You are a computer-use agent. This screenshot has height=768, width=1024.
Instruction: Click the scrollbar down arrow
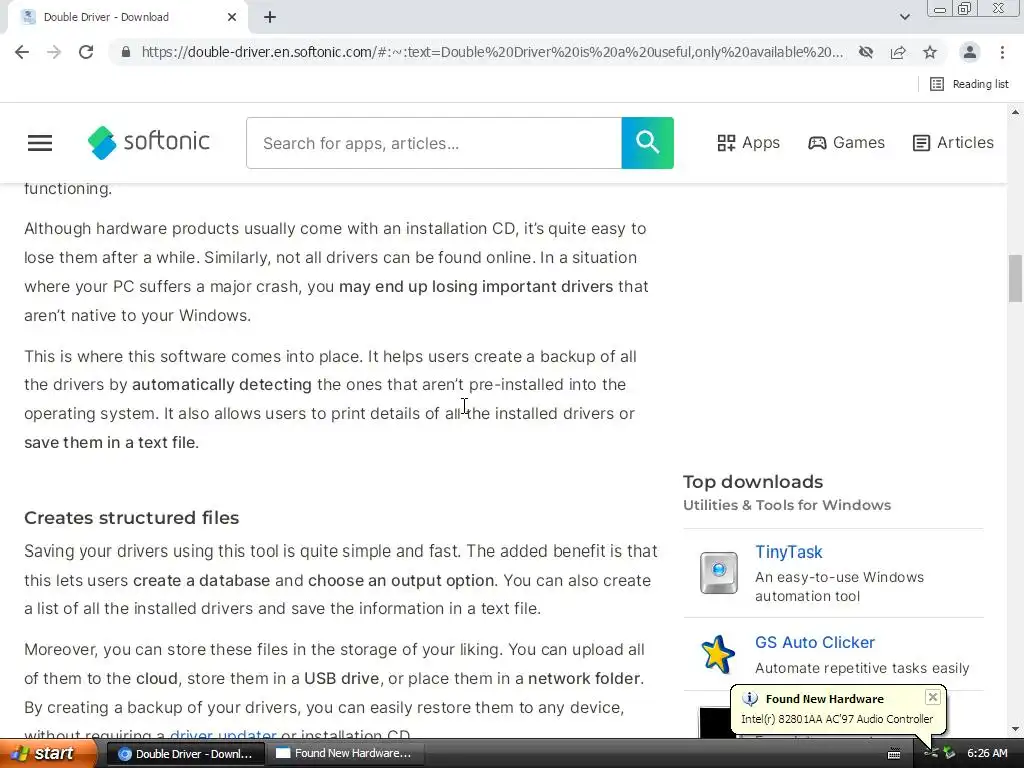tap(1015, 729)
